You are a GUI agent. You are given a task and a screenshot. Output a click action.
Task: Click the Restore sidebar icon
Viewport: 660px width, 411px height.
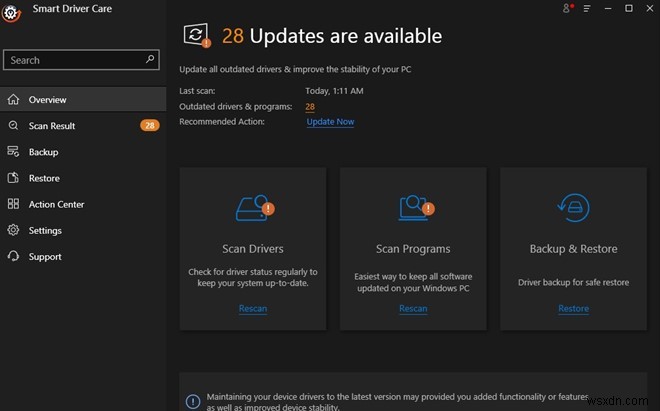point(13,178)
